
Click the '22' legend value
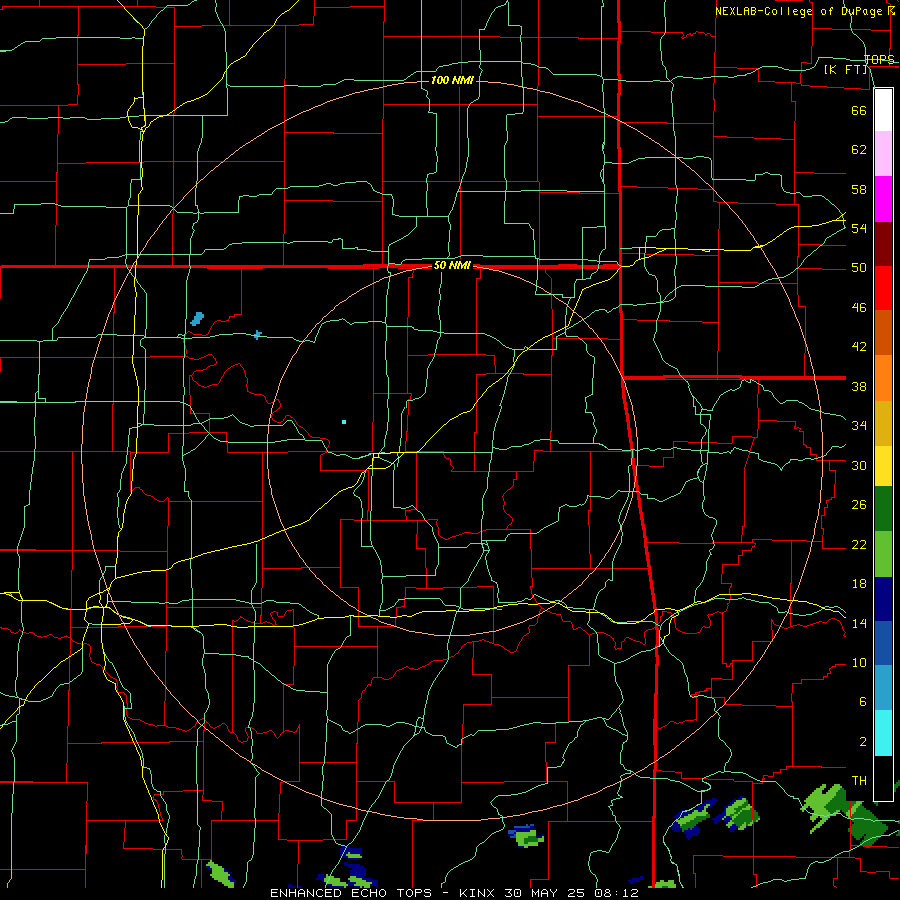point(859,544)
